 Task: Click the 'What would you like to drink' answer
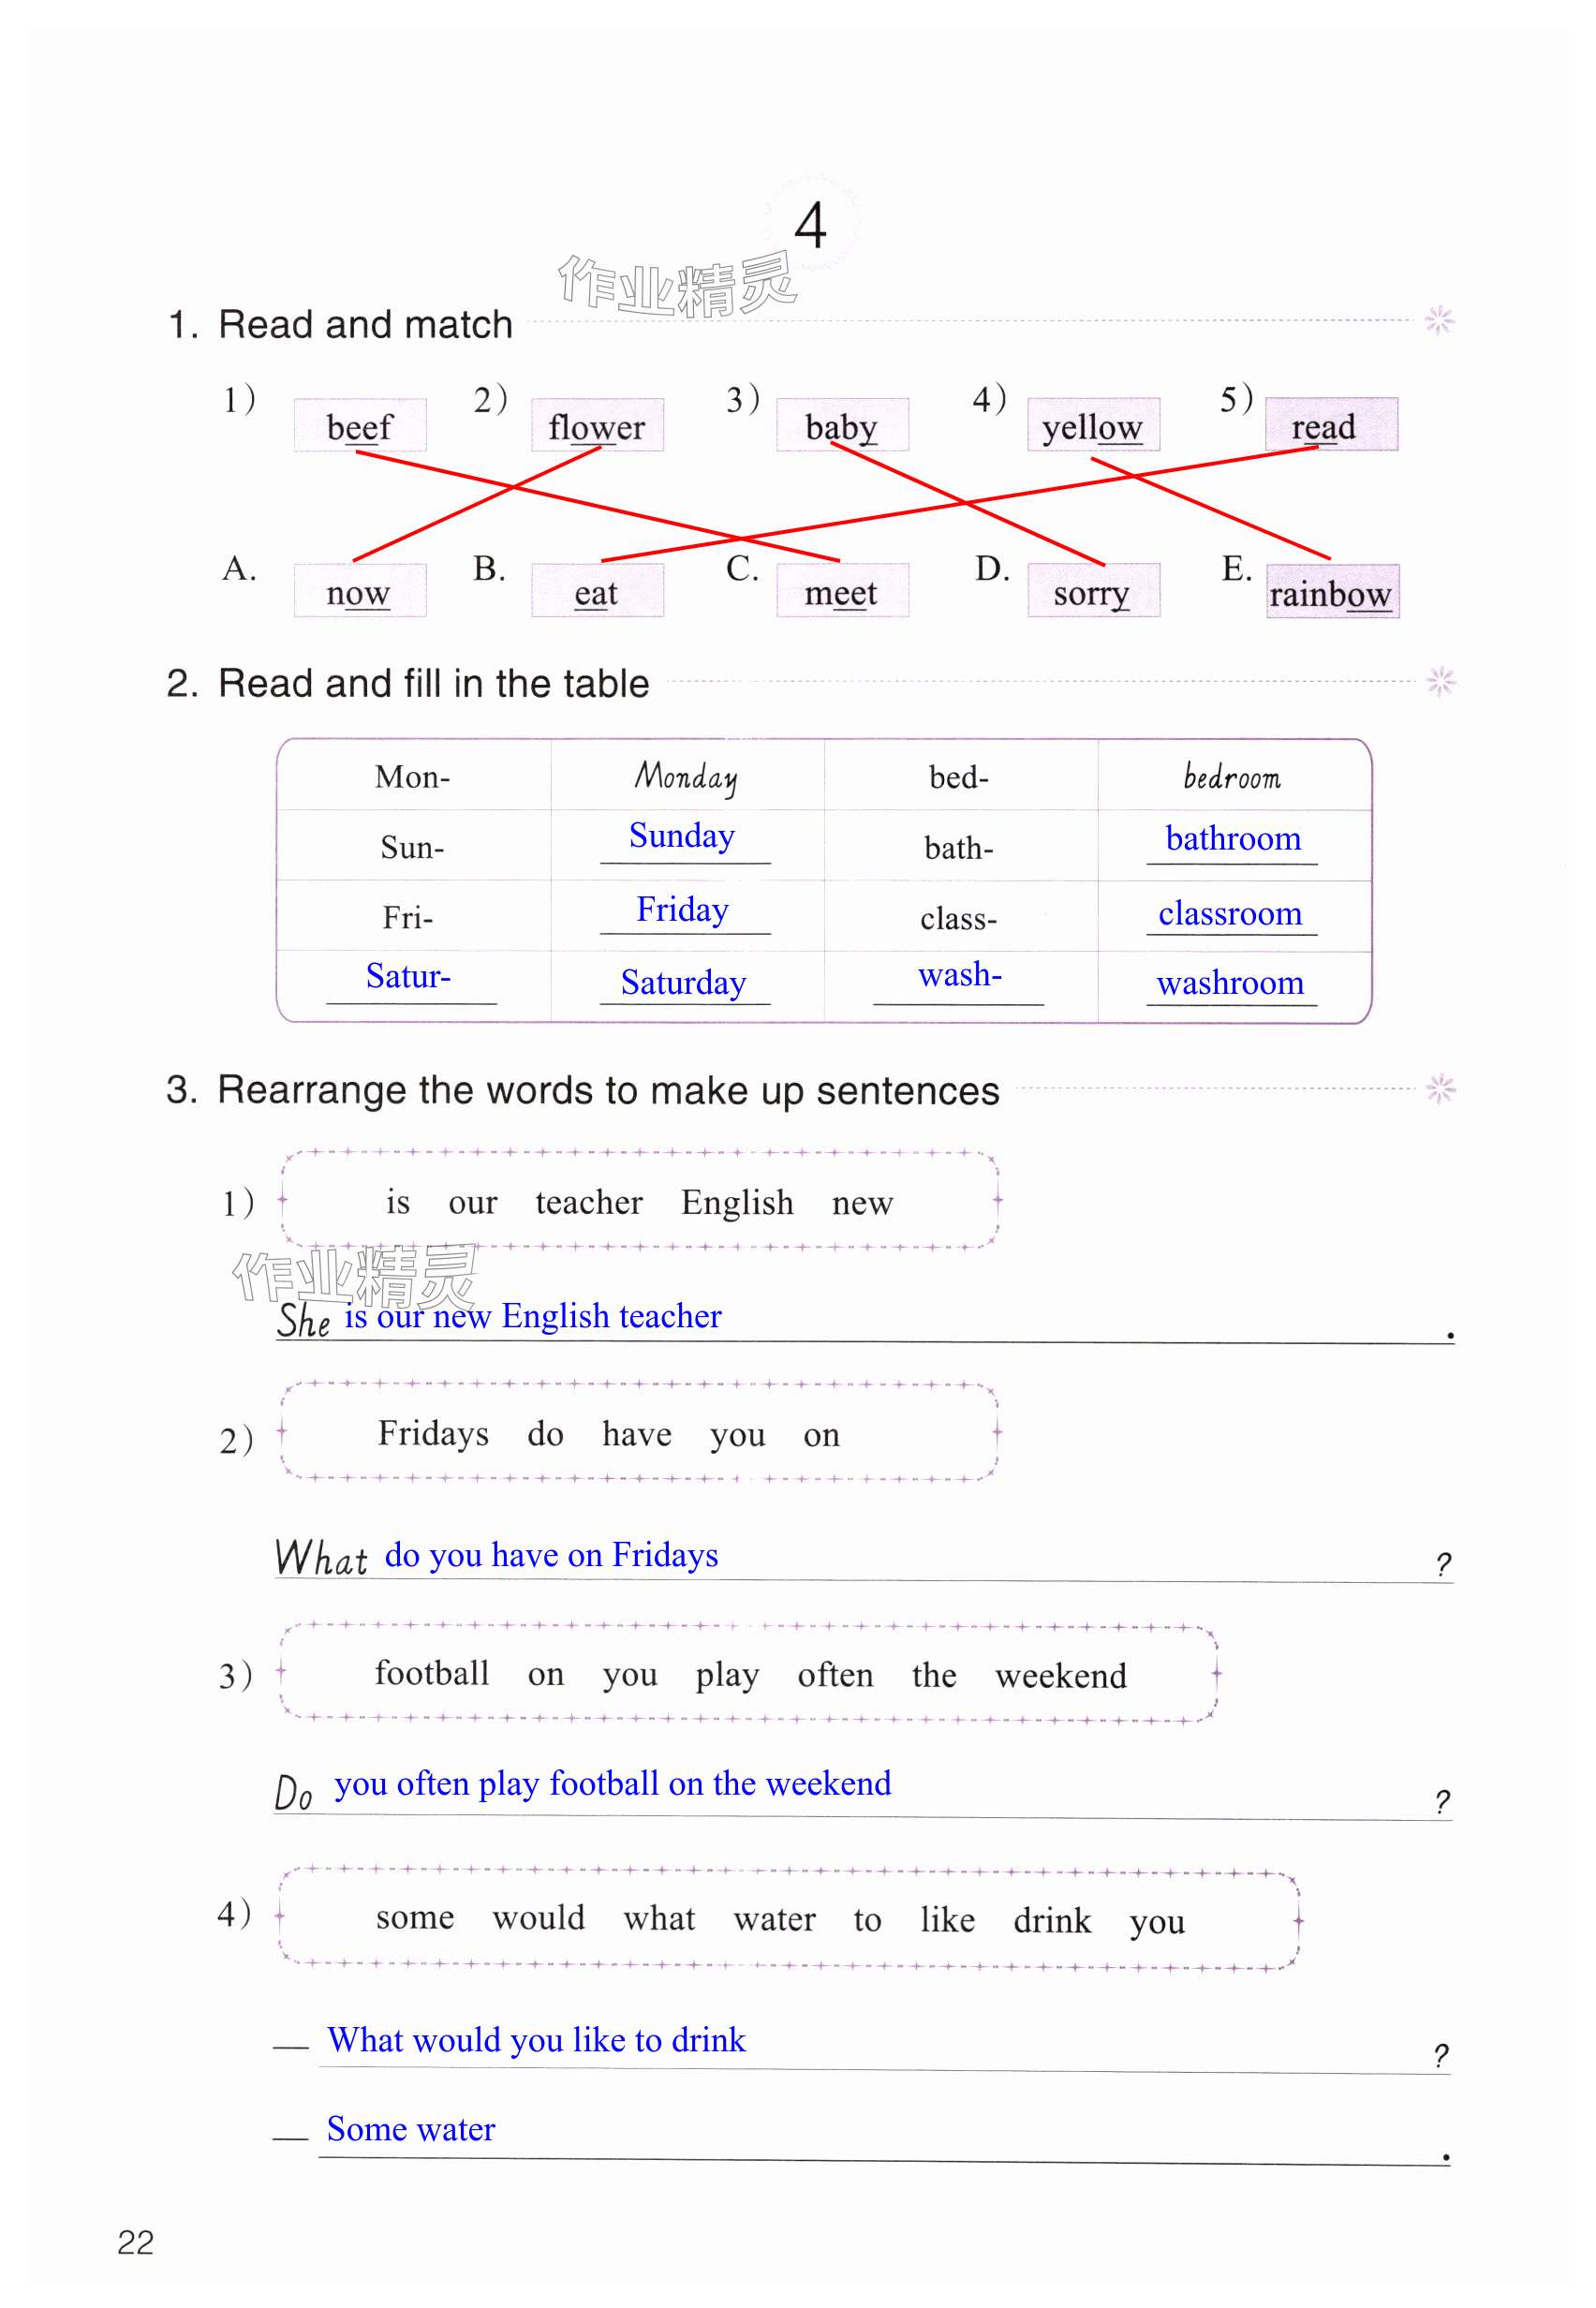537,2039
